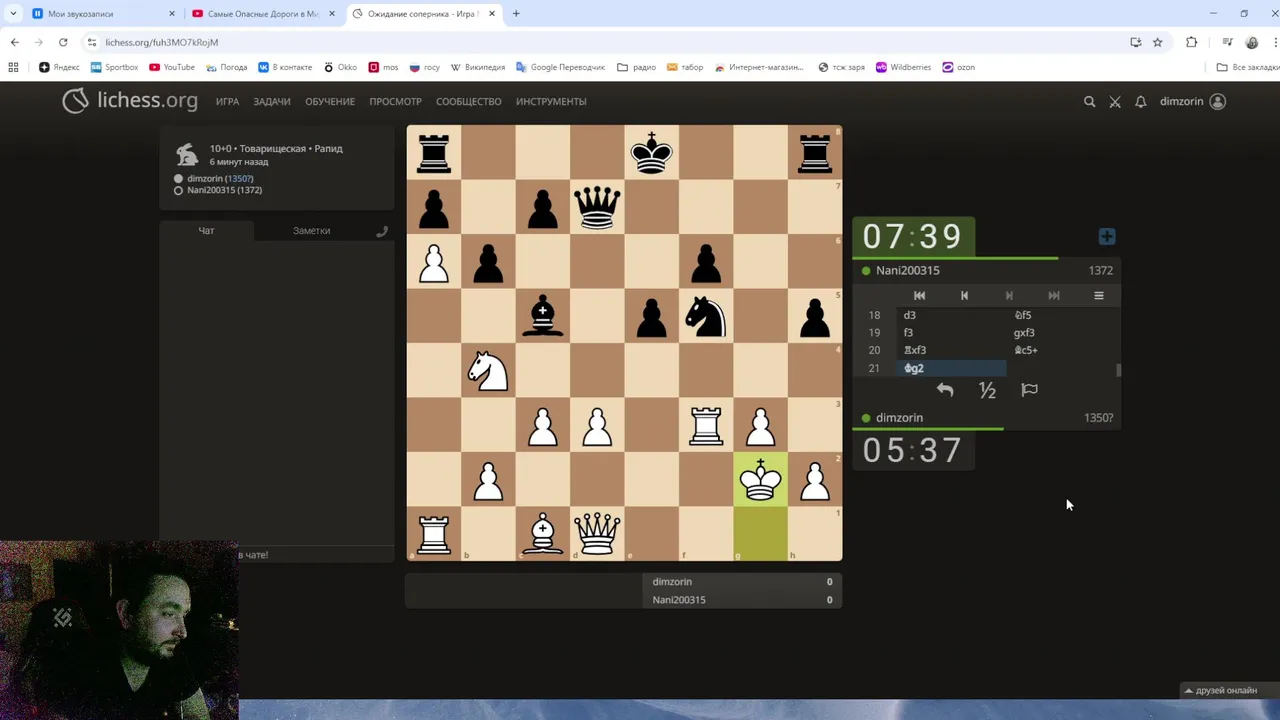The width and height of the screenshot is (1280, 720).
Task: Click browser back arrow
Action: (15, 42)
